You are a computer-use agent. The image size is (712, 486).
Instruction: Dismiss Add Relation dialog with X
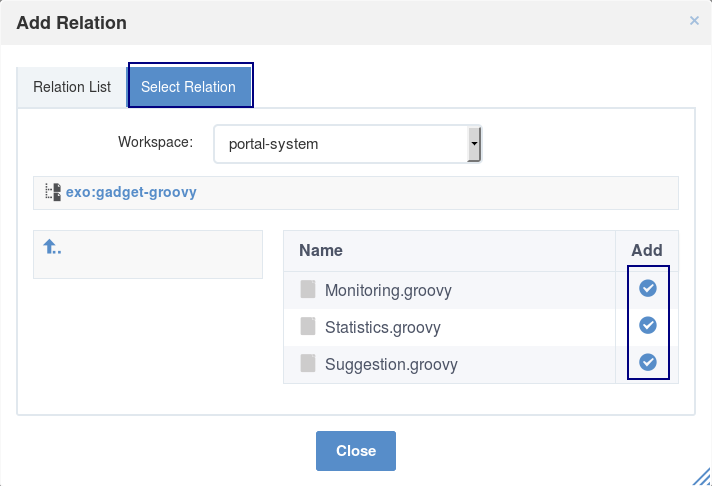click(694, 20)
